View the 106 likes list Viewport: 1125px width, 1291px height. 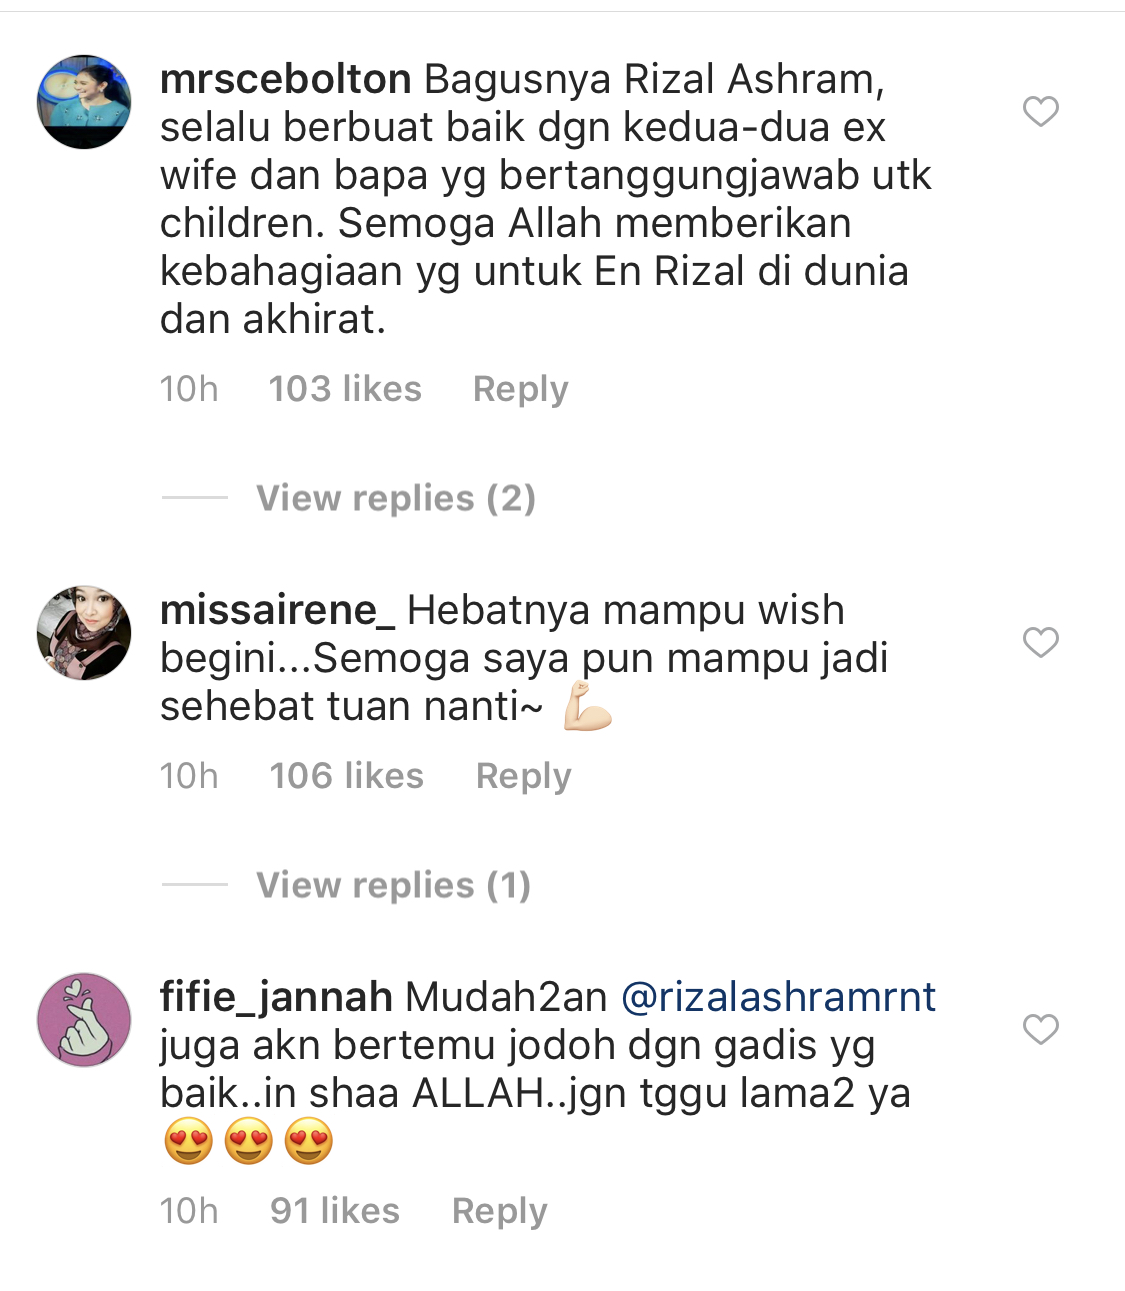click(347, 776)
